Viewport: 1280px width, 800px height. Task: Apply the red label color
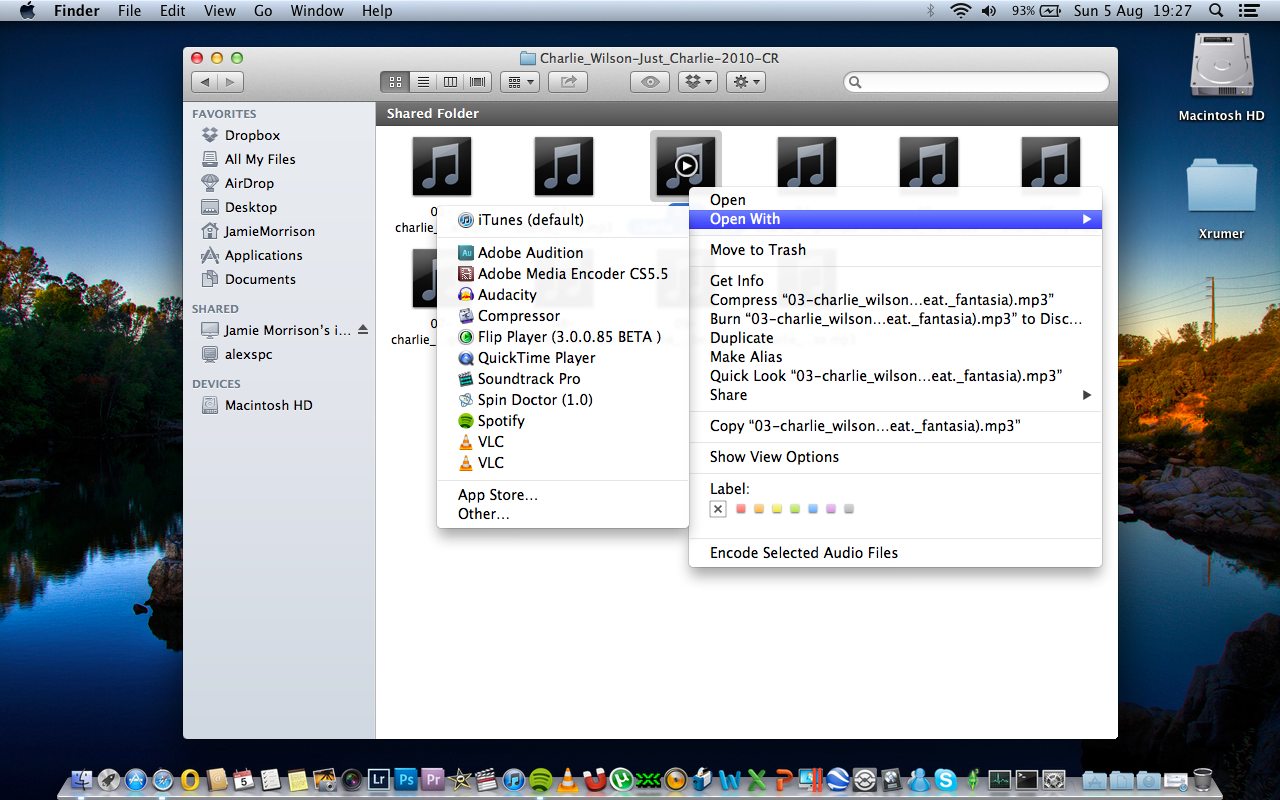click(x=741, y=509)
